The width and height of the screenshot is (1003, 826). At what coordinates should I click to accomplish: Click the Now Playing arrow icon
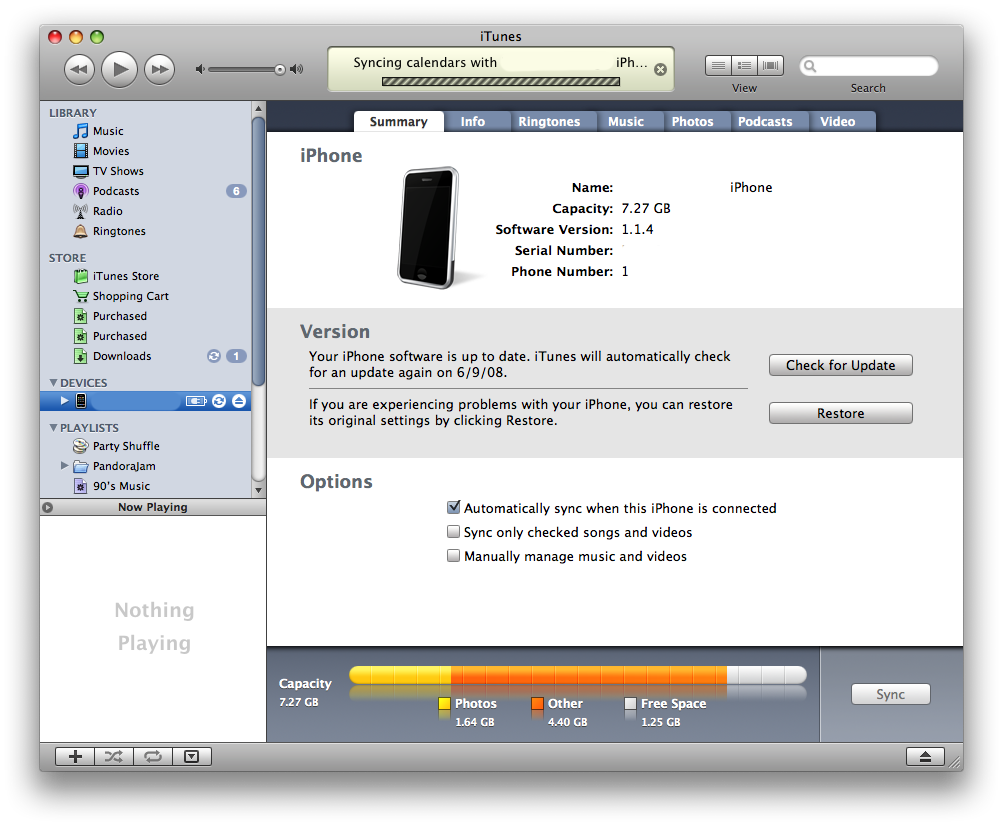47,507
